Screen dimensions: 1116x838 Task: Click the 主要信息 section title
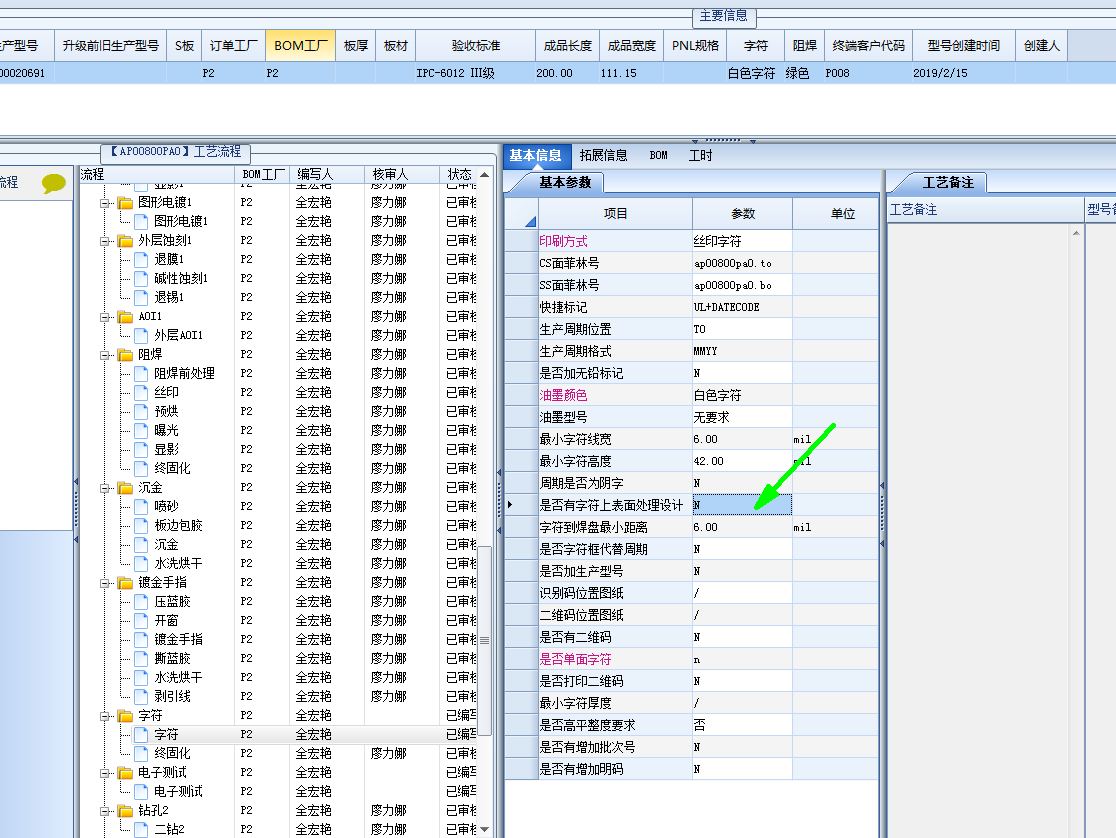pos(723,16)
